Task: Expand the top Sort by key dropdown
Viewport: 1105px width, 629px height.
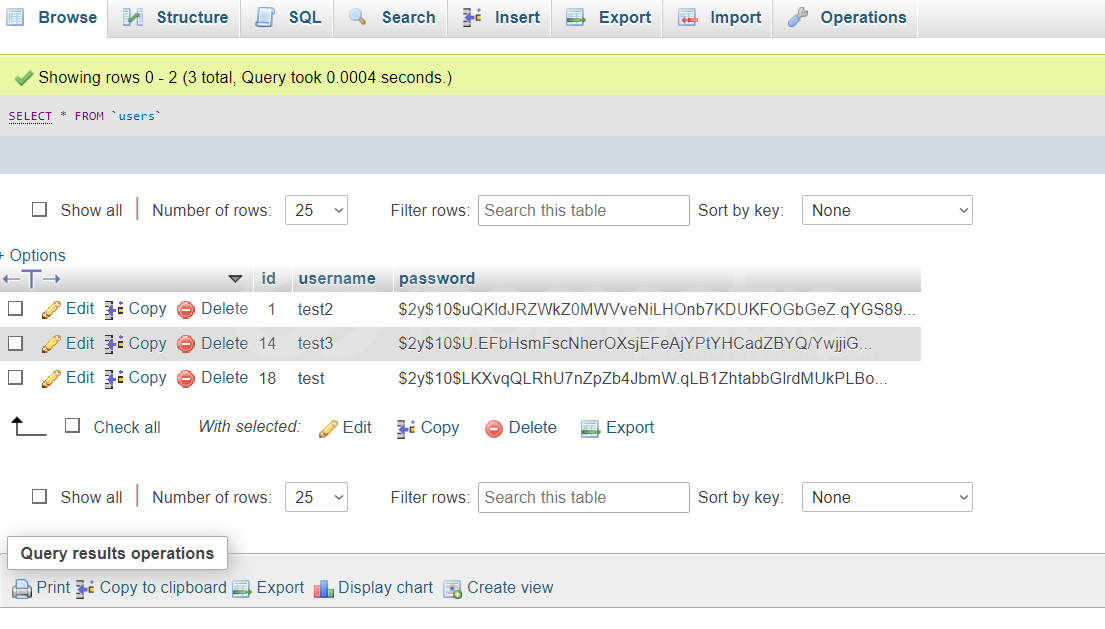Action: (886, 210)
